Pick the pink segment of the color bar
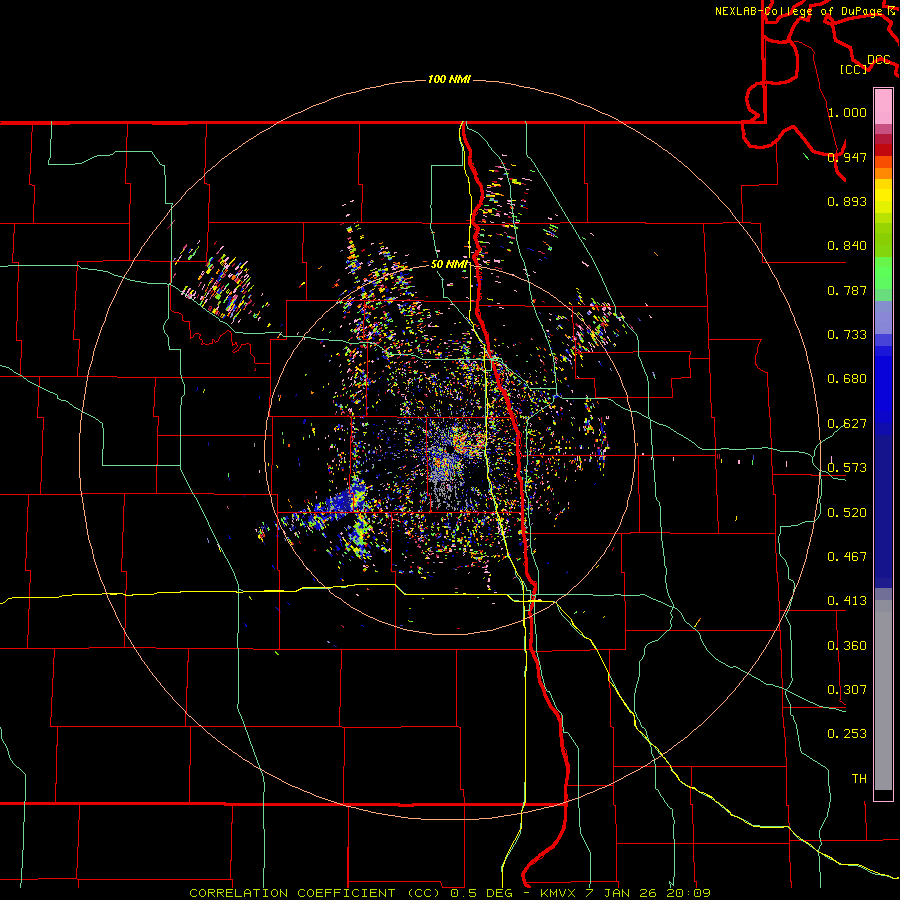 click(883, 106)
